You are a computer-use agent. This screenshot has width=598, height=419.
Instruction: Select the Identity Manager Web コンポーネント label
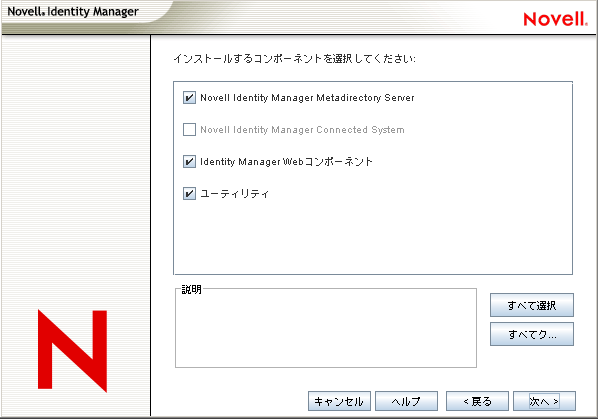[286, 162]
